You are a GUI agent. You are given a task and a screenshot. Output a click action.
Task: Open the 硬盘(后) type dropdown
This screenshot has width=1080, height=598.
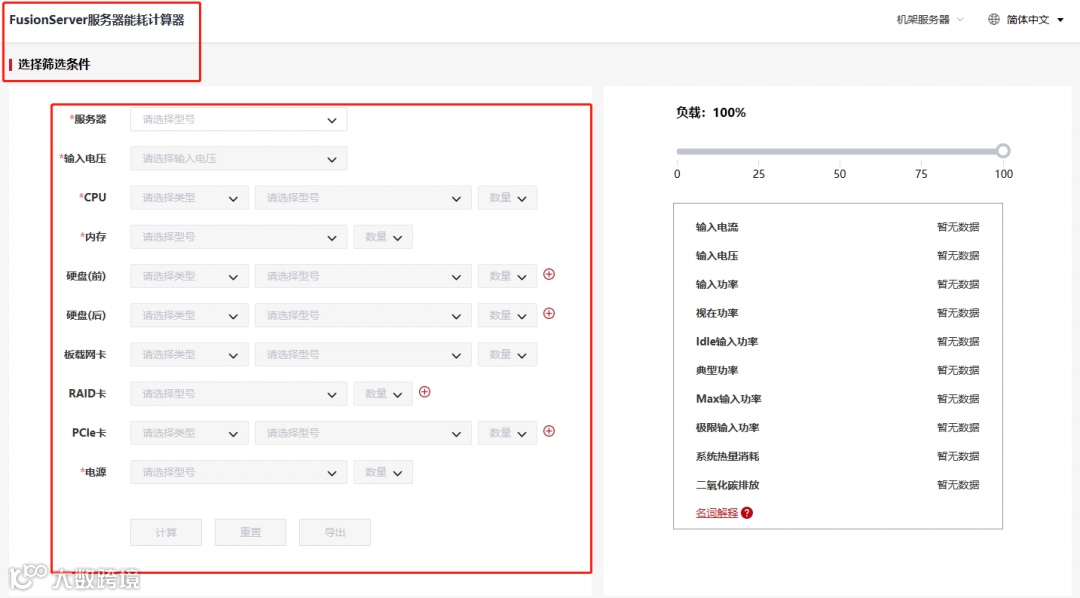[x=189, y=316]
